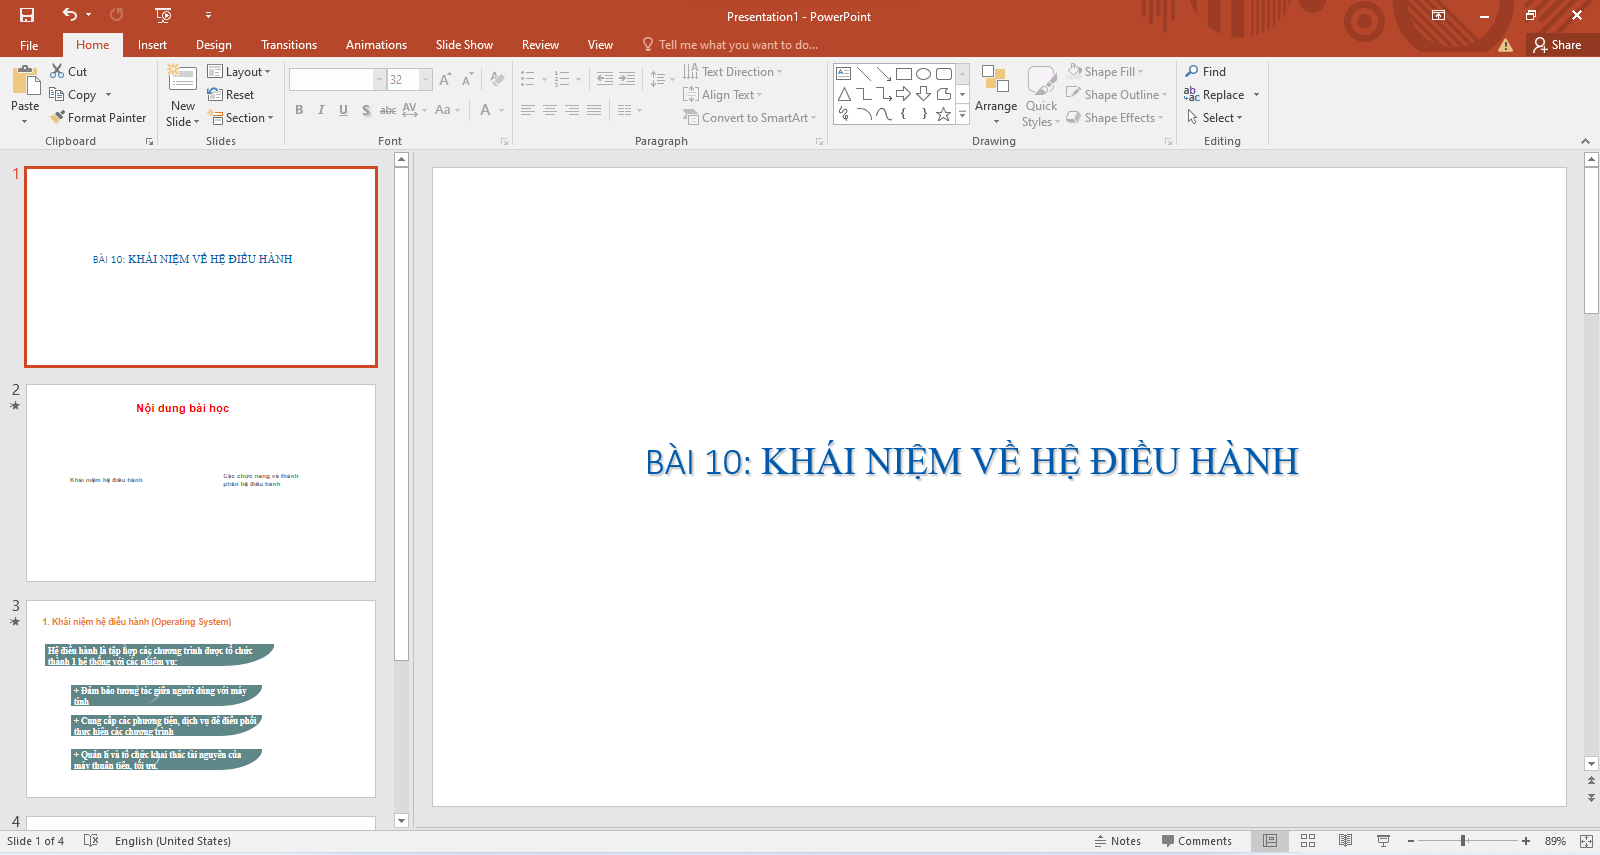Select the rectangle shape in shapes gallery
The width and height of the screenshot is (1600, 855).
[903, 74]
